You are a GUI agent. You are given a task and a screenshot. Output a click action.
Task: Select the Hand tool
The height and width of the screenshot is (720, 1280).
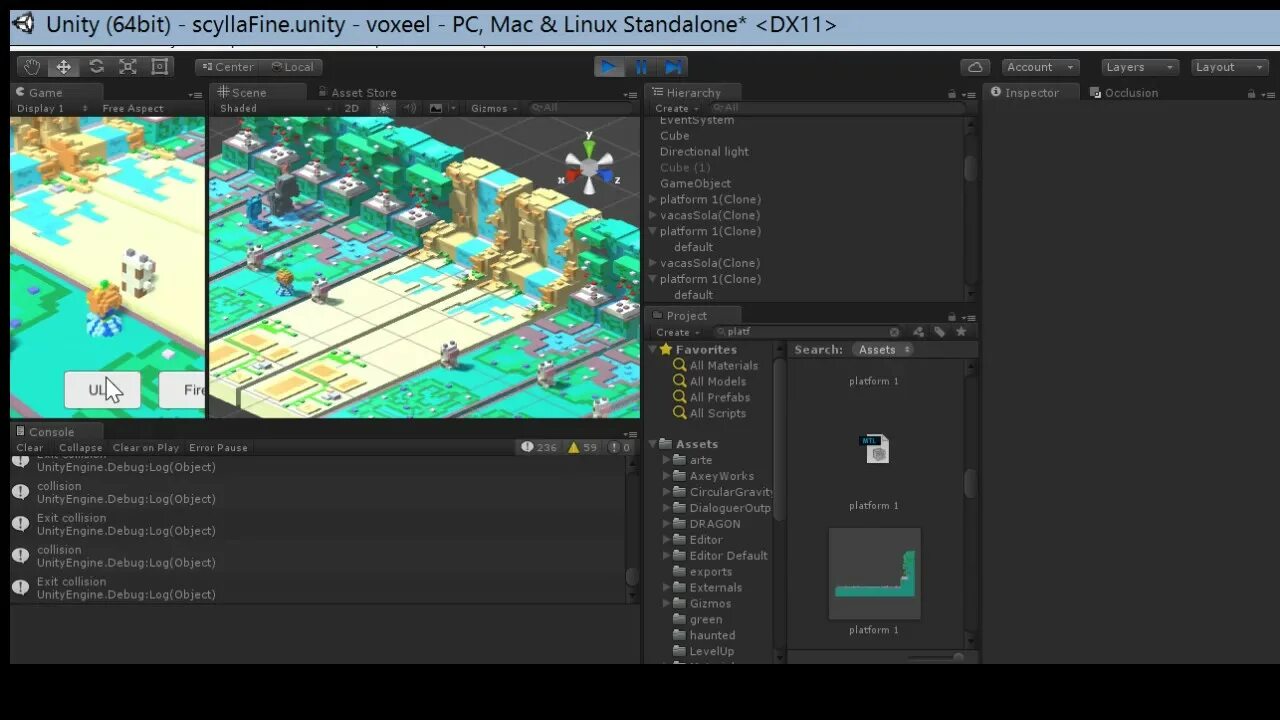pyautogui.click(x=32, y=67)
